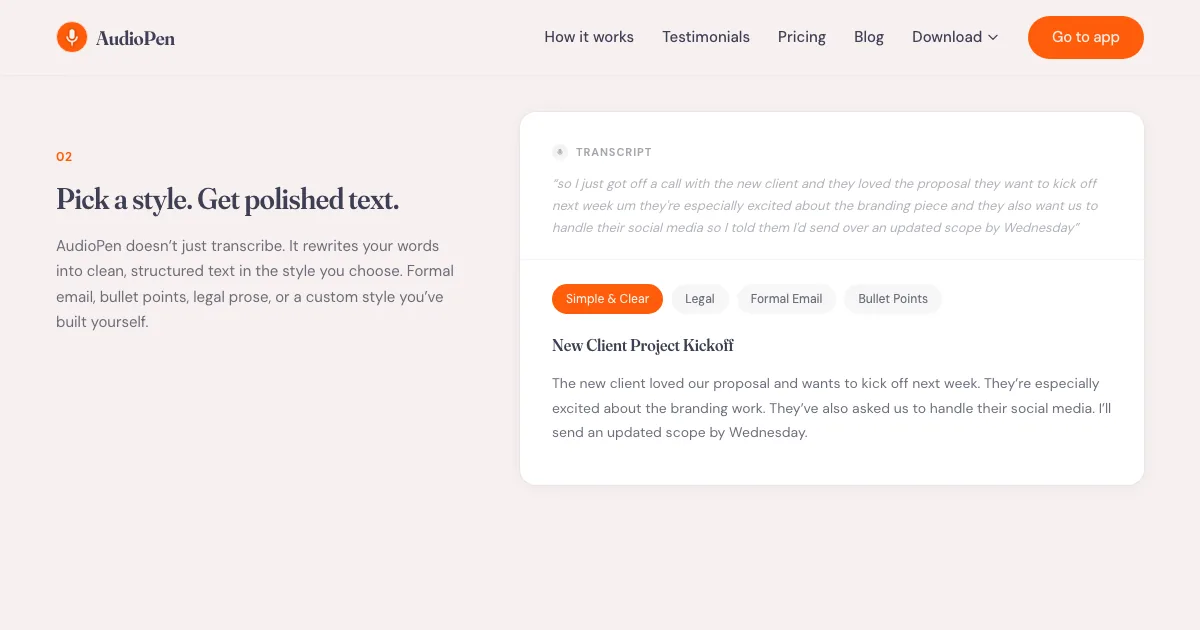Image resolution: width=1200 pixels, height=630 pixels.
Task: Visit the Blog from the navigation
Action: 869,37
